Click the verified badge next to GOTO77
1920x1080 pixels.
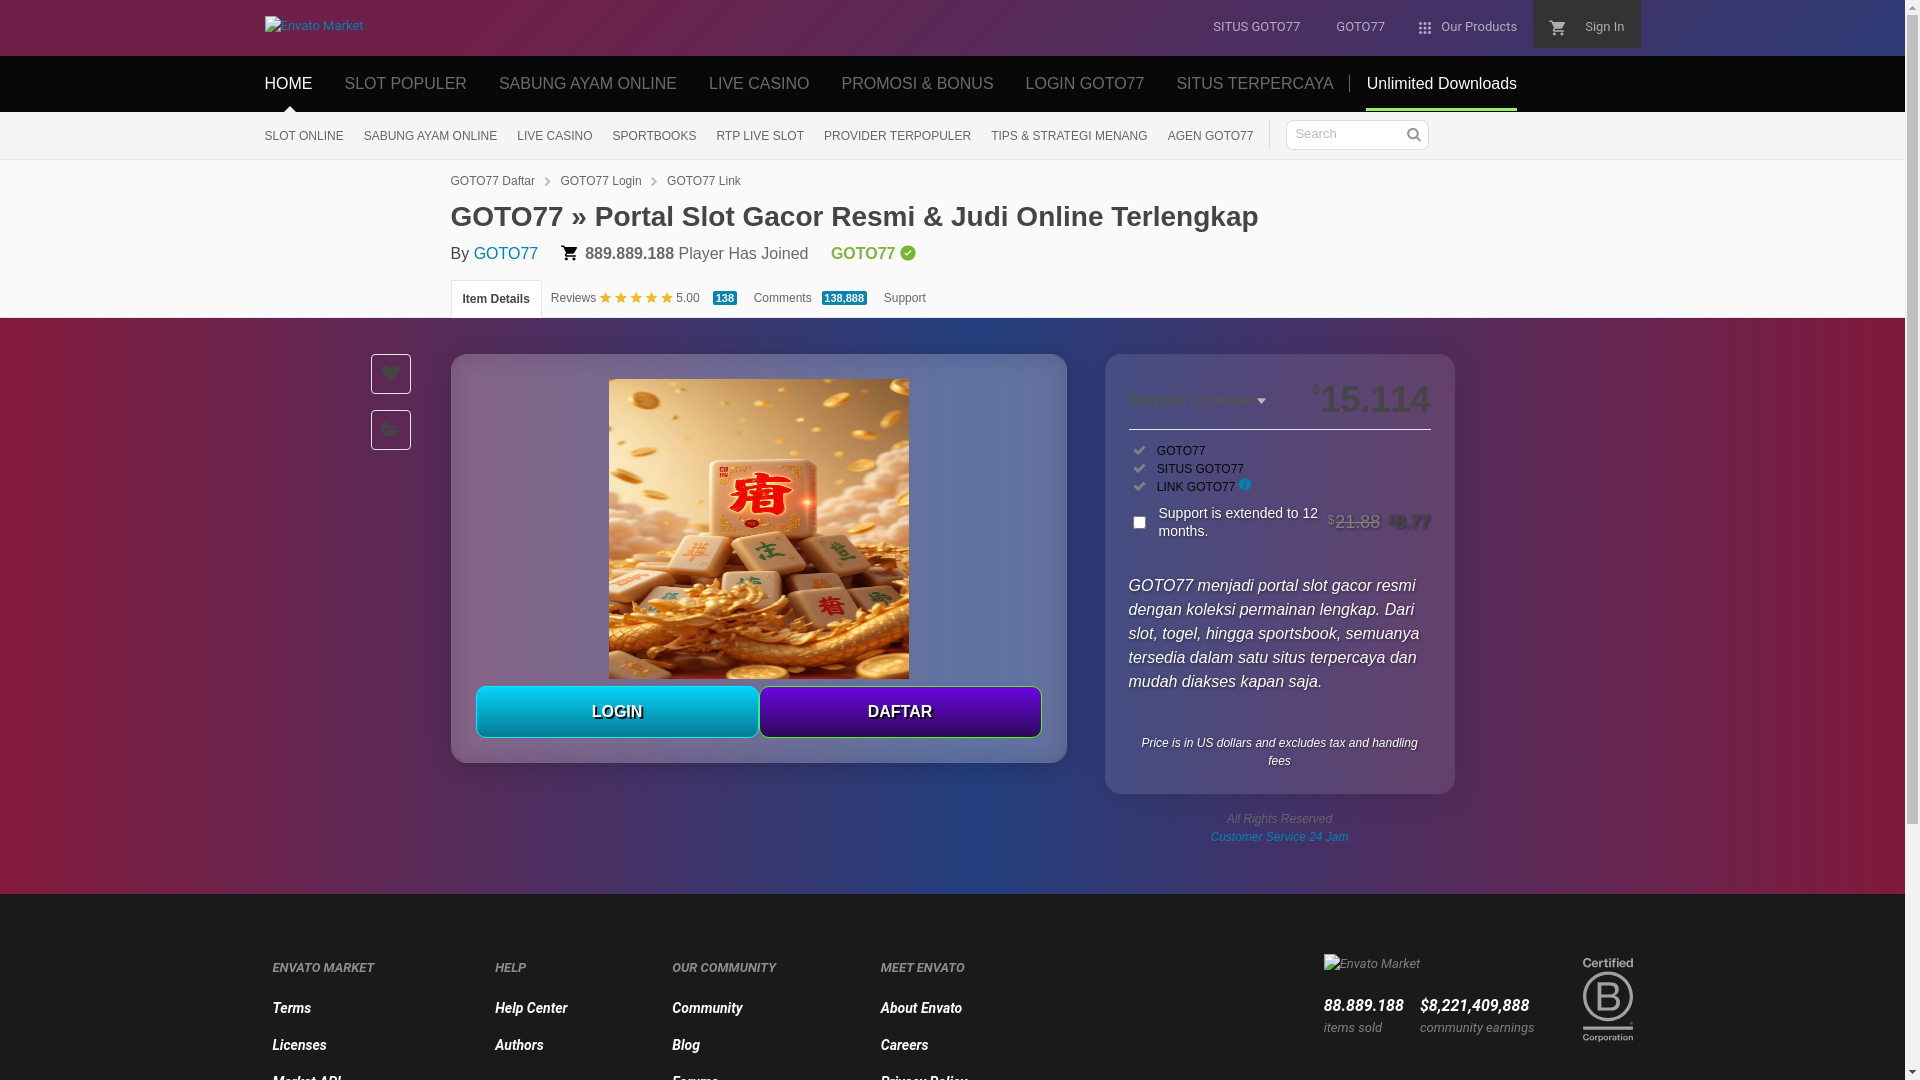tap(908, 254)
